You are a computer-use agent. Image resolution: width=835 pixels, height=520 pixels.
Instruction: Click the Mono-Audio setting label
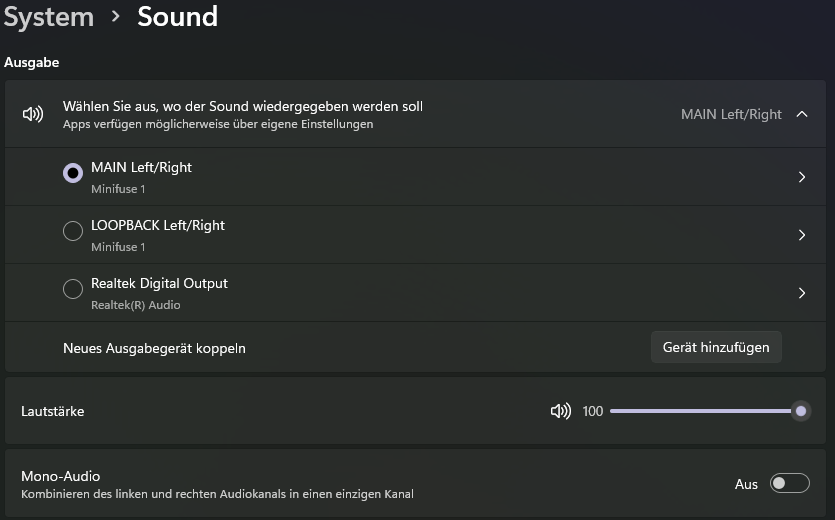61,476
